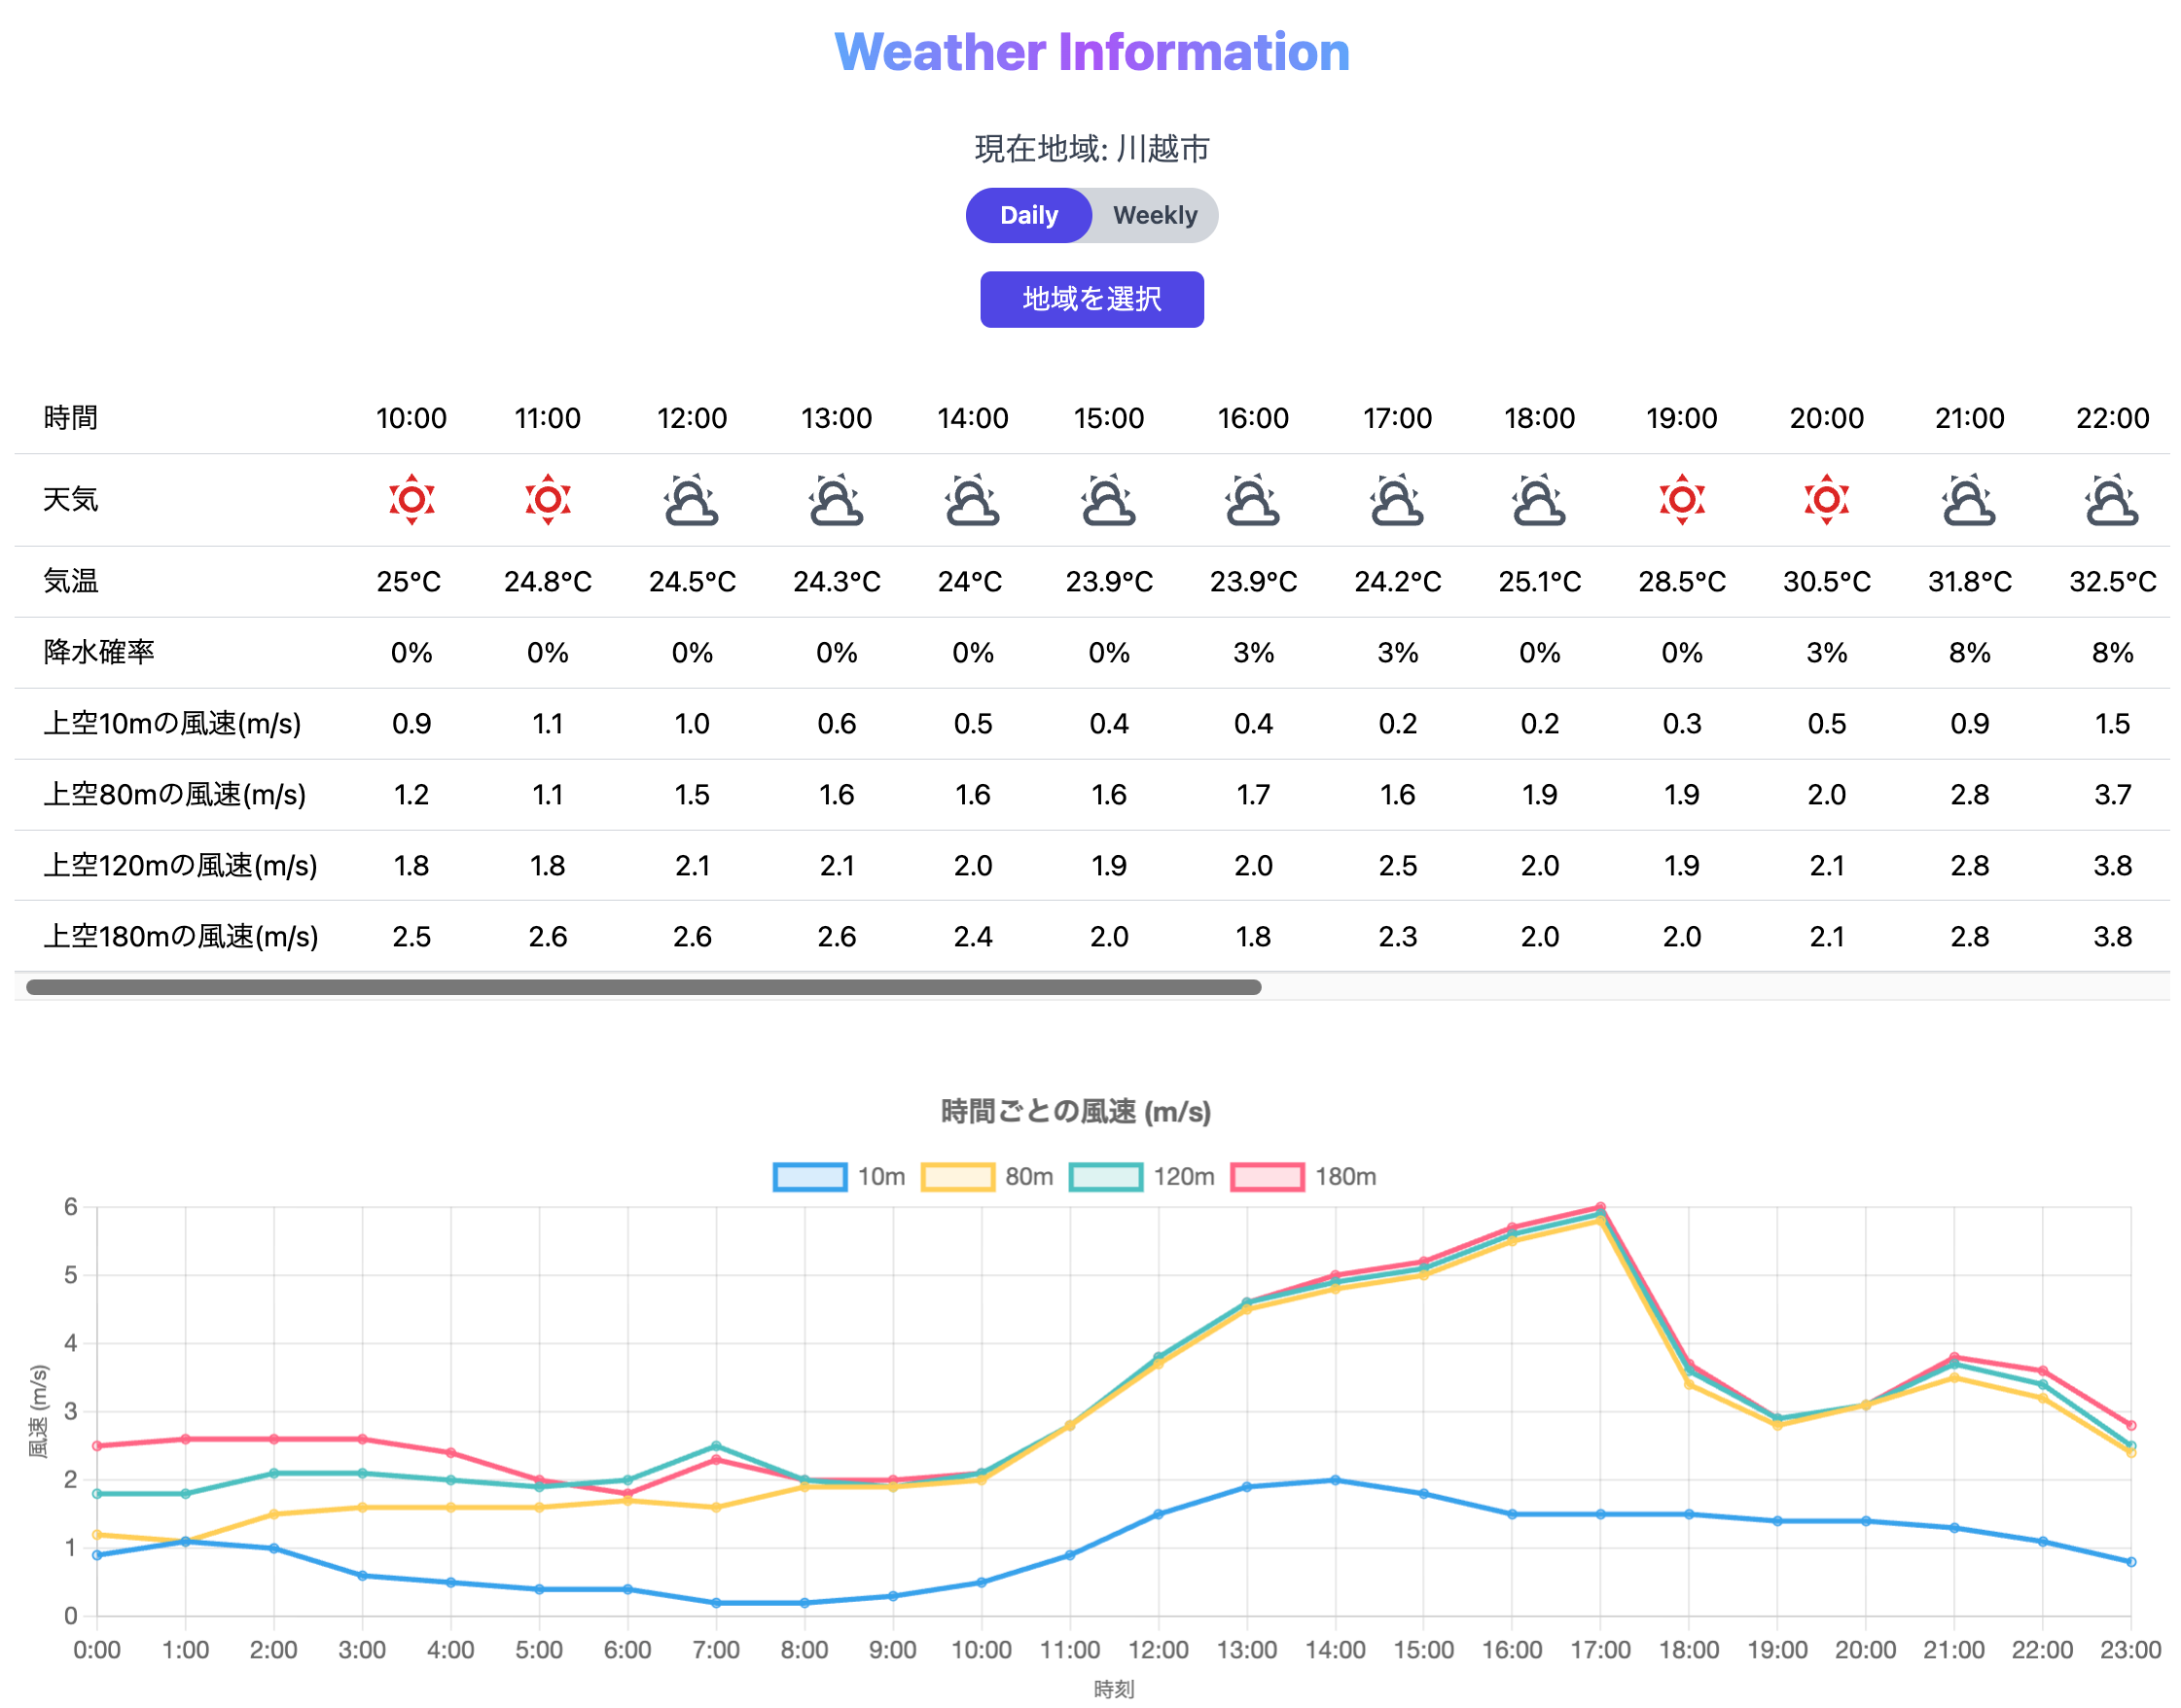Image resolution: width=2181 pixels, height=1708 pixels.
Task: Click the sunny weather icon at 19:00
Action: (1681, 499)
